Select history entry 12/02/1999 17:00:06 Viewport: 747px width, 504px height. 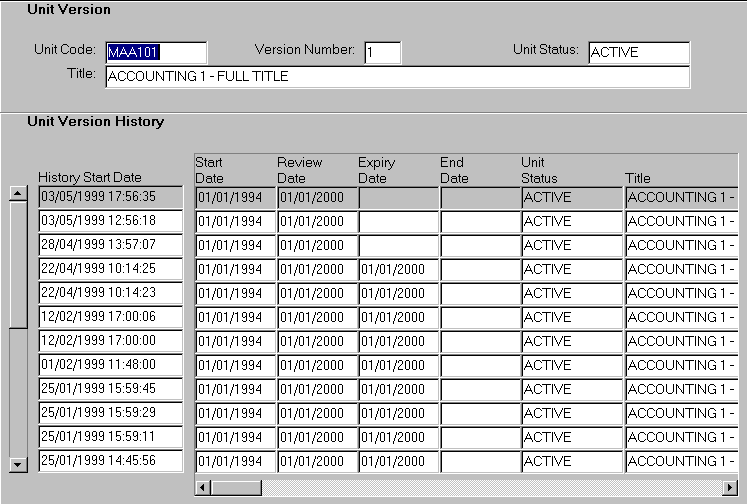coord(111,317)
